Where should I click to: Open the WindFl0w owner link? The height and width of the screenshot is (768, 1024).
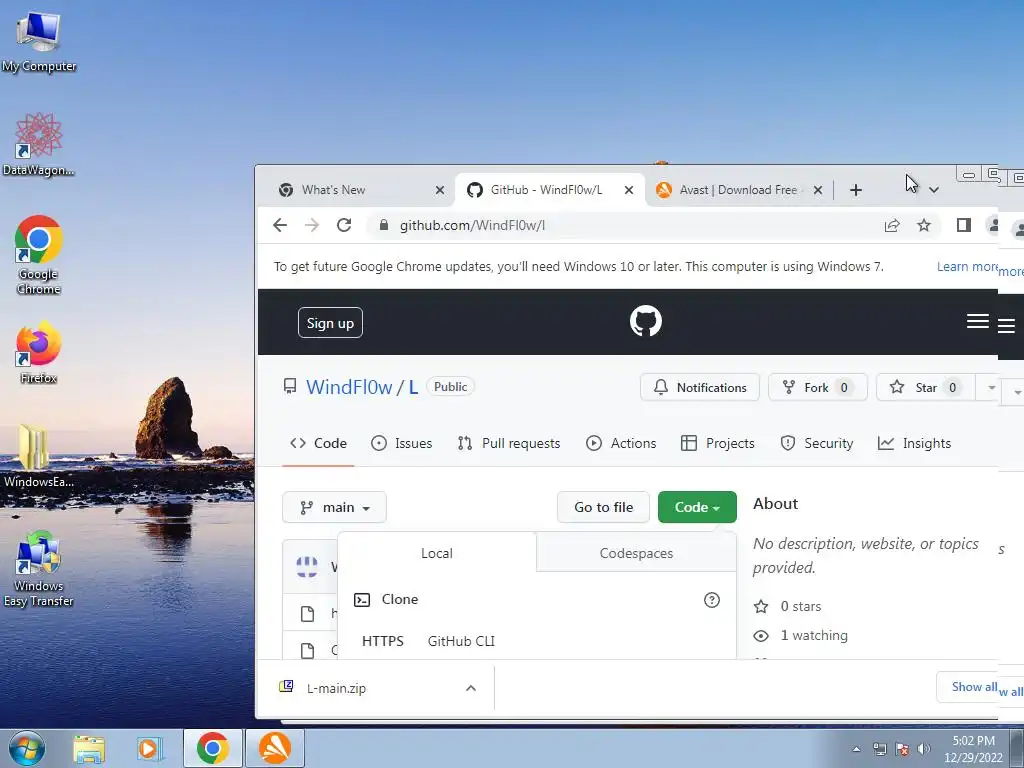pyautogui.click(x=349, y=387)
